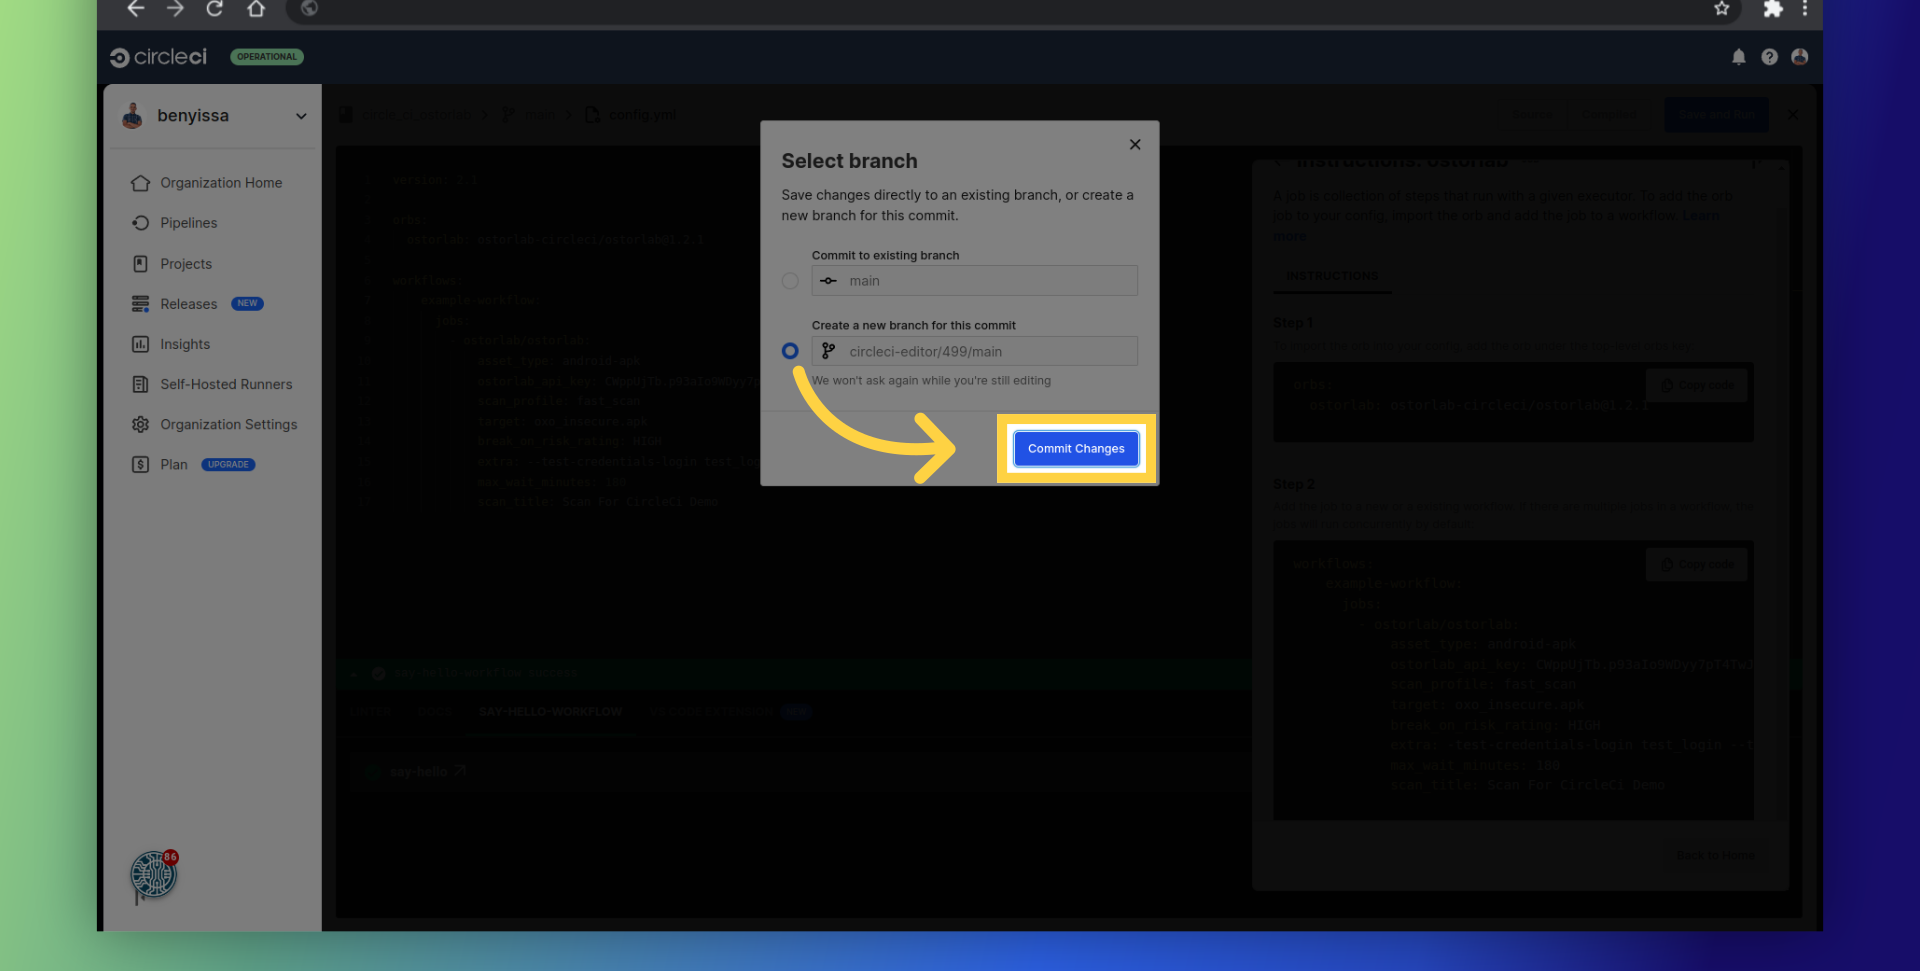This screenshot has width=1920, height=971.
Task: Open the existing branch main selector
Action: point(974,281)
